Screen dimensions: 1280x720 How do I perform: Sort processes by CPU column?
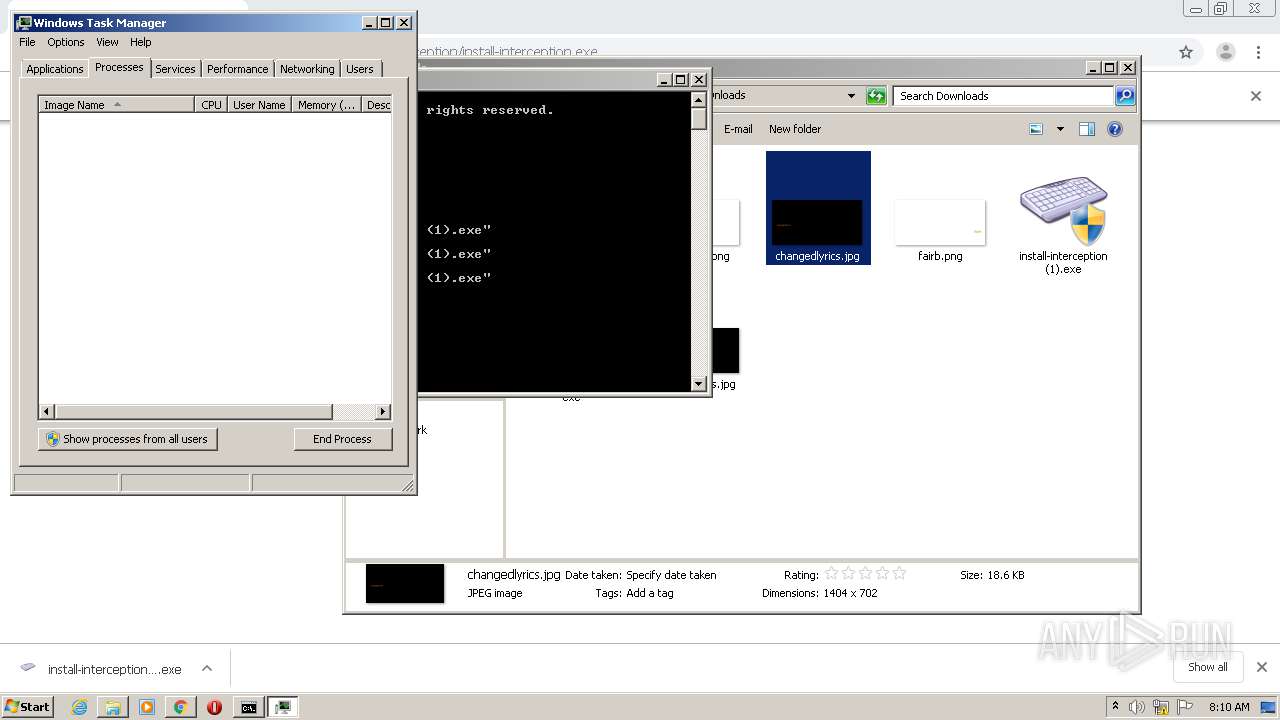click(x=211, y=104)
